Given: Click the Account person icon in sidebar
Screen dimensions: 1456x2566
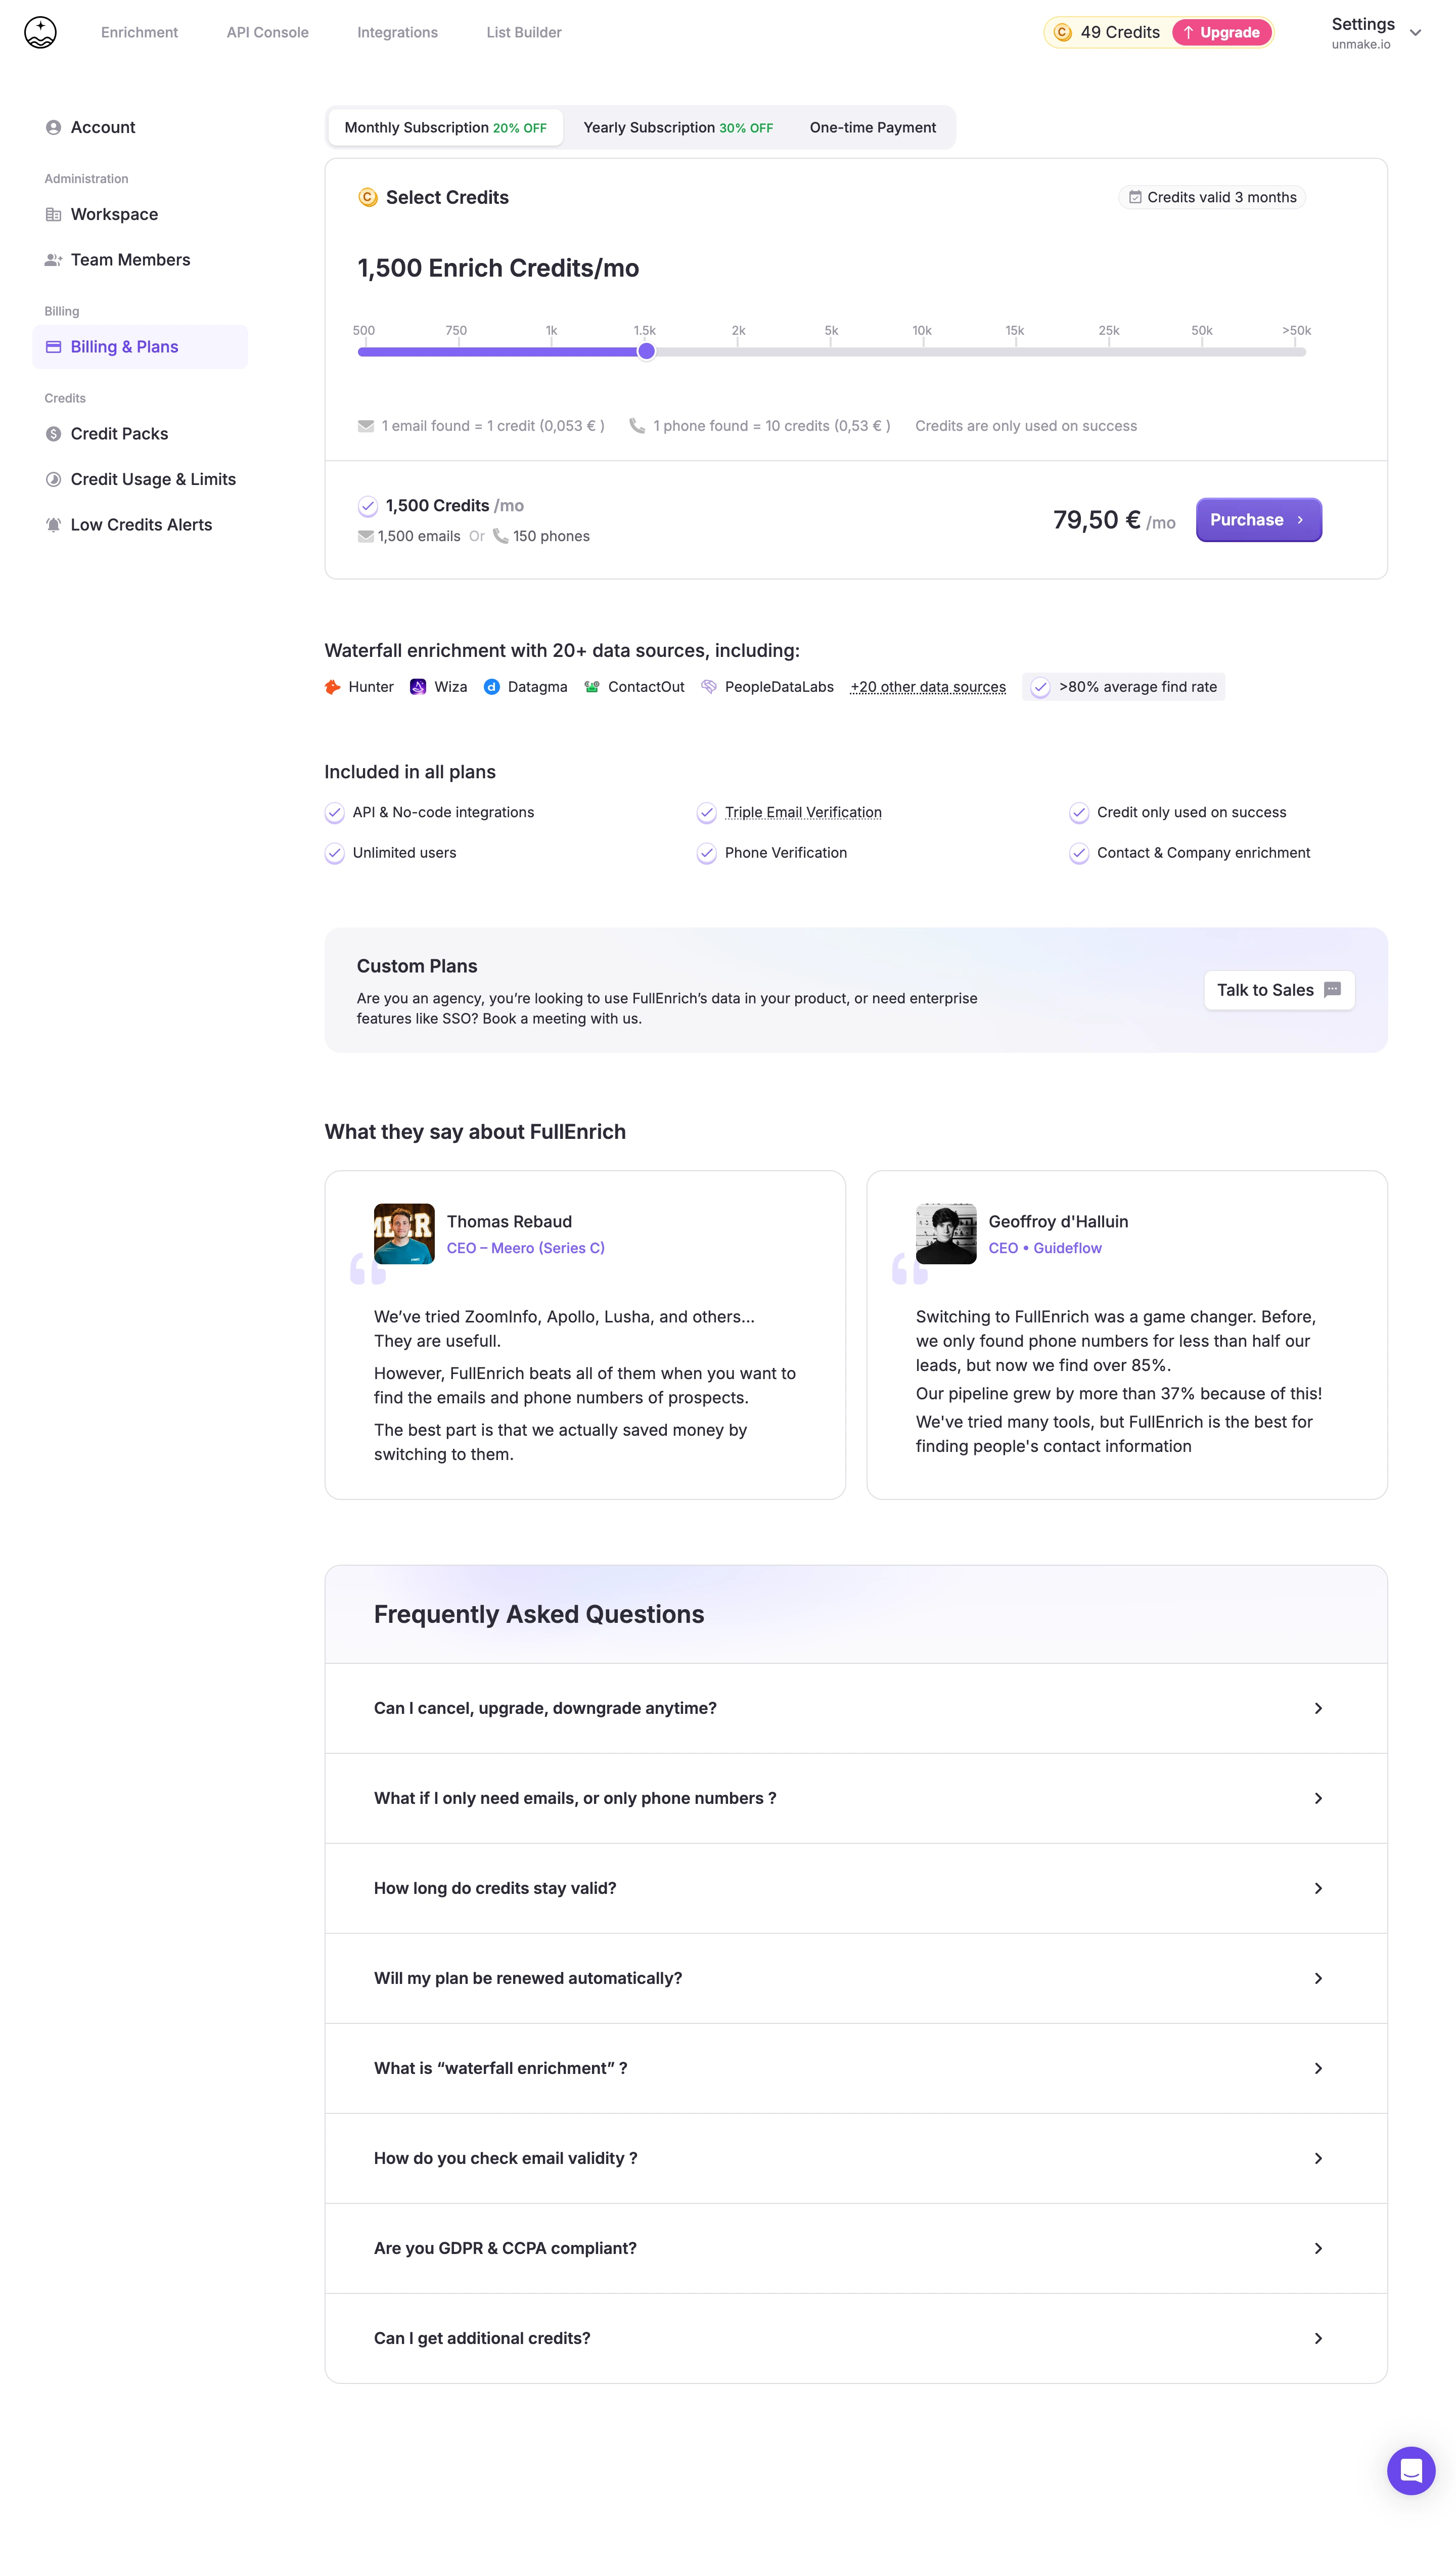Looking at the screenshot, I should [x=53, y=127].
